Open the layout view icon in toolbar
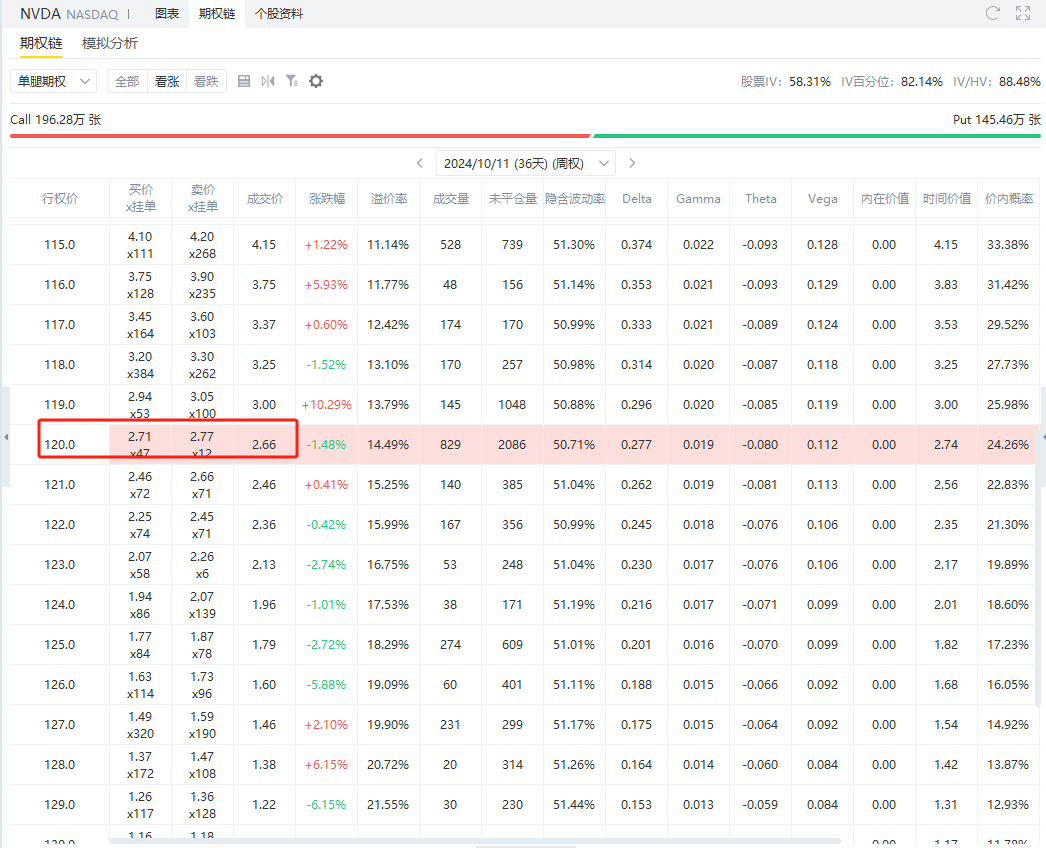The image size is (1046, 848). [244, 81]
